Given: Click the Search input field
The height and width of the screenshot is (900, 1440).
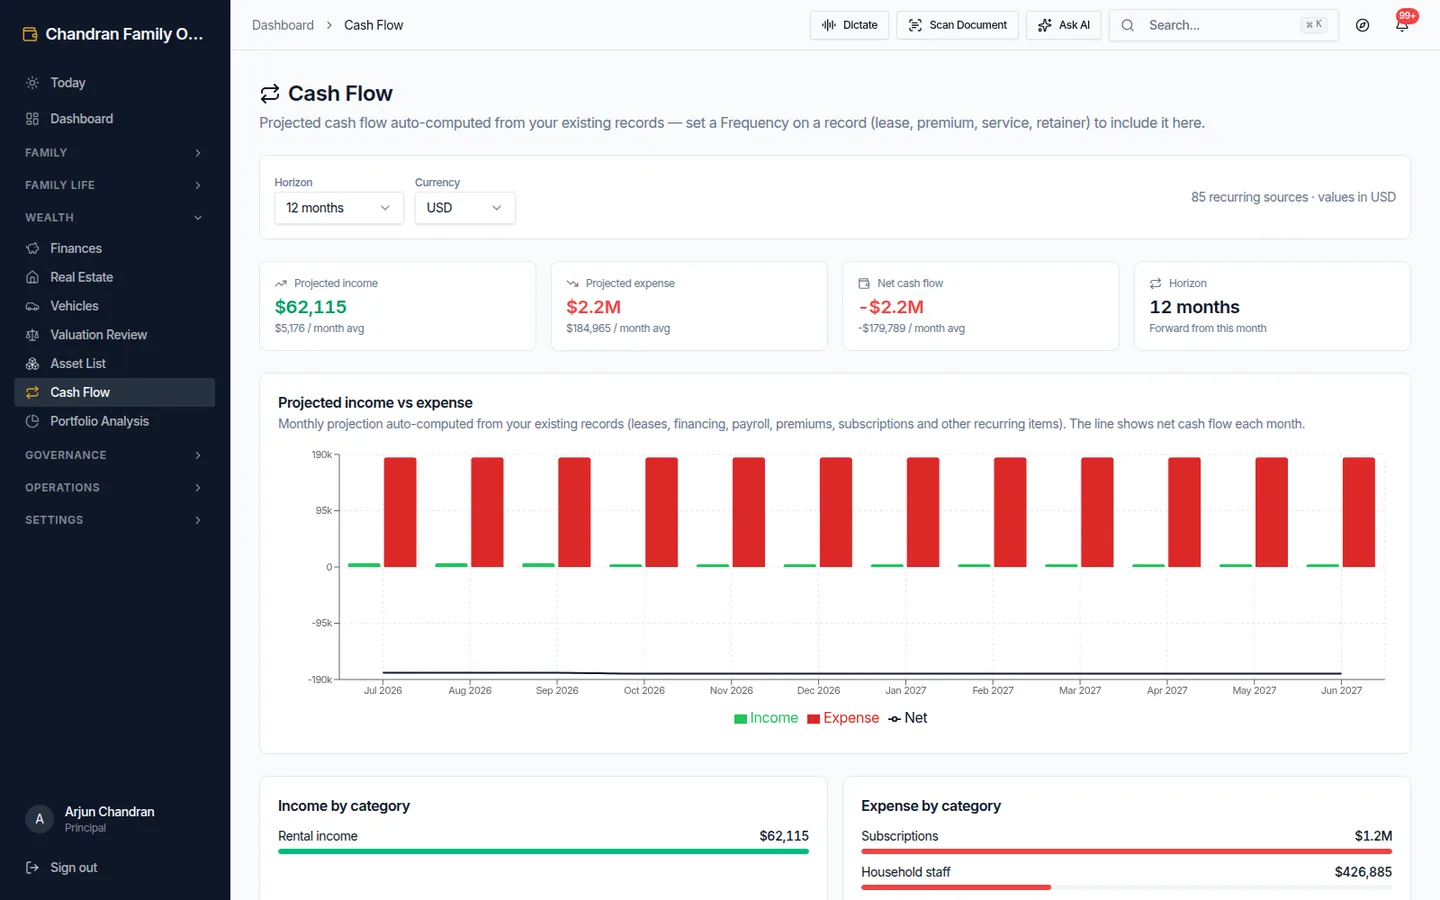Looking at the screenshot, I should [1223, 25].
